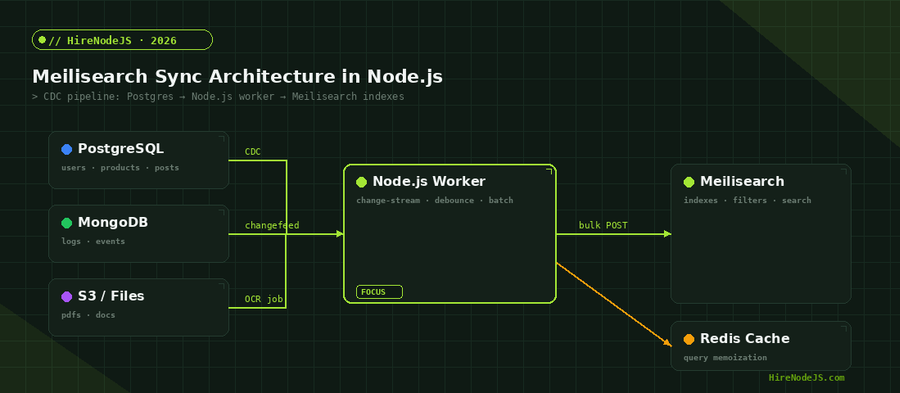Click 'indexes · filters · search' text
This screenshot has height=393, width=900.
coord(747,200)
